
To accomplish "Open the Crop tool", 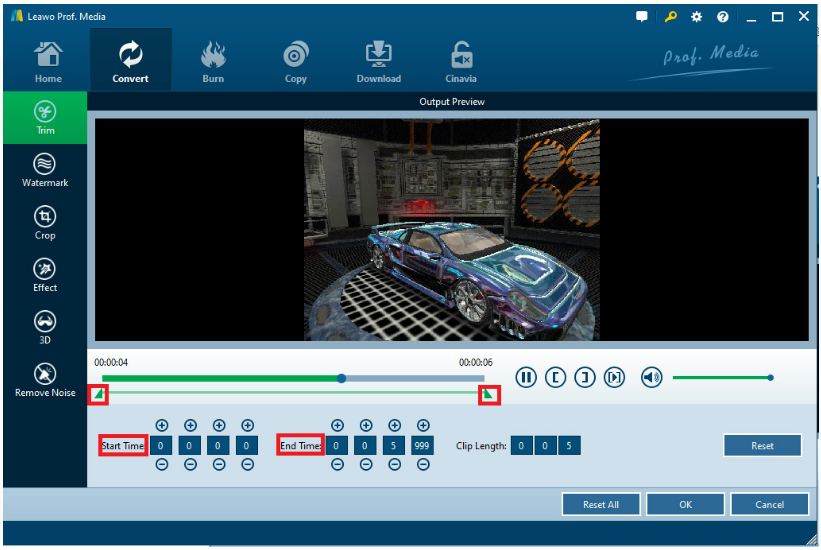I will click(x=45, y=222).
